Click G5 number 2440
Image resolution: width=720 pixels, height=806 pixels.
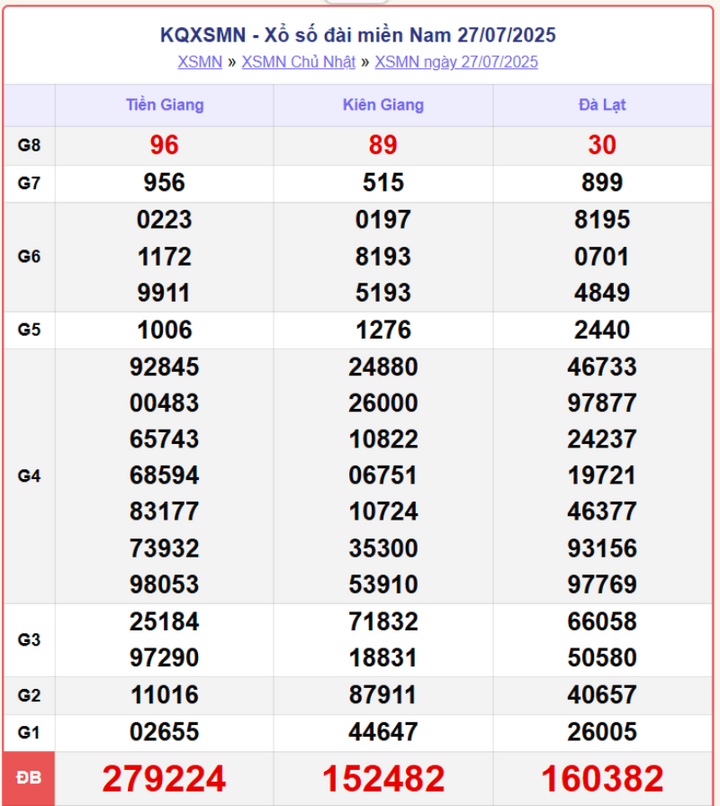tap(602, 330)
